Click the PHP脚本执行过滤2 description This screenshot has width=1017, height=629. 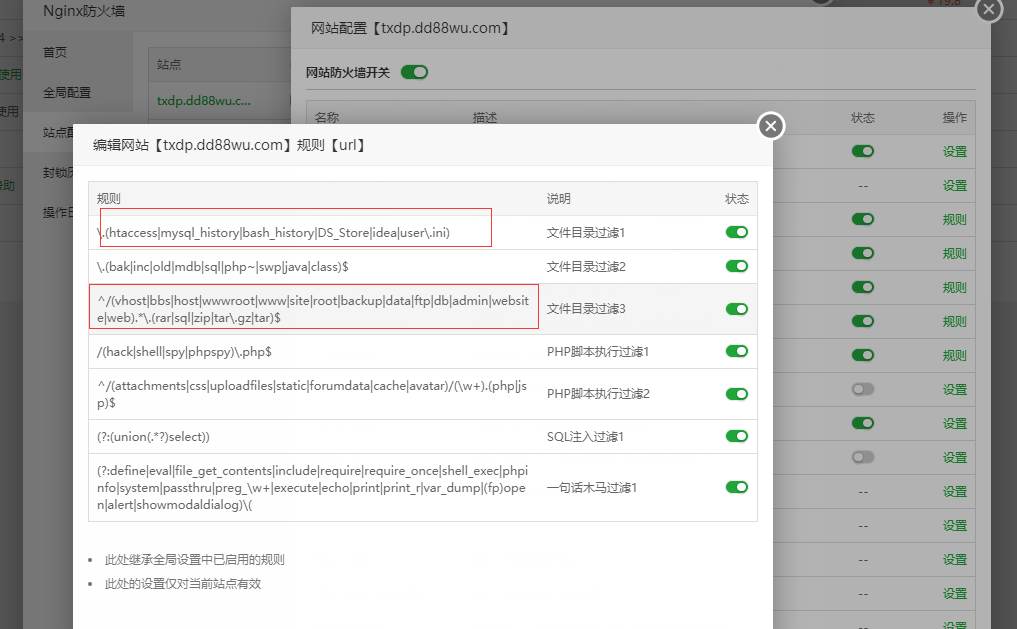tap(598, 394)
